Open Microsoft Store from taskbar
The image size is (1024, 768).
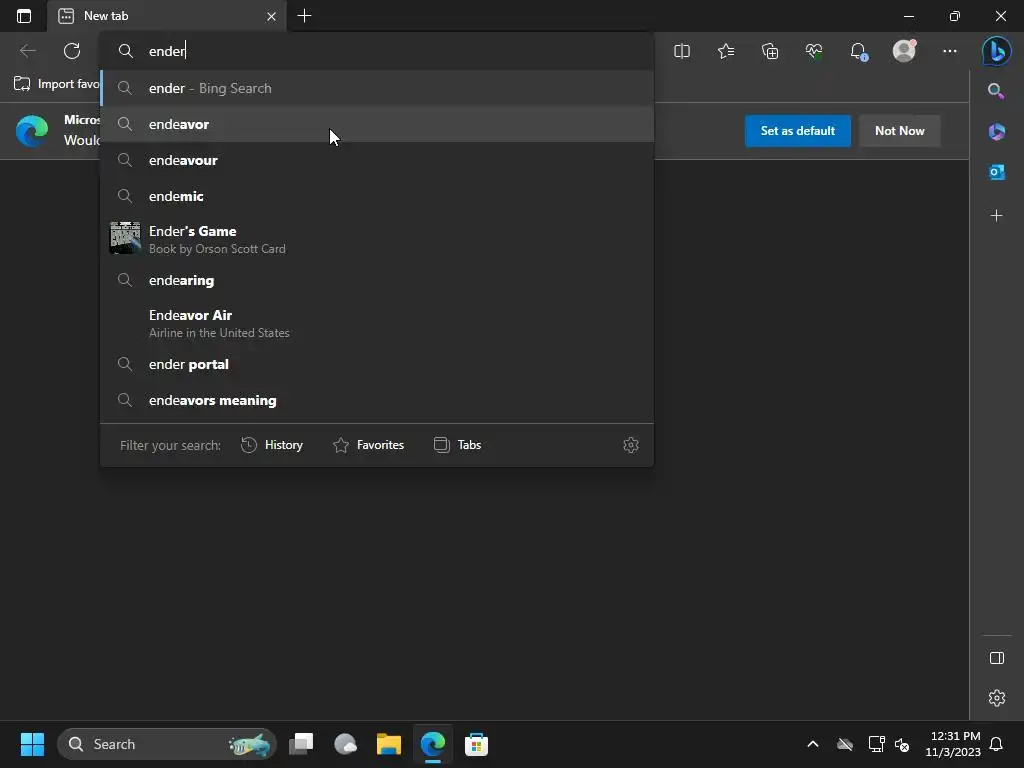(x=476, y=744)
